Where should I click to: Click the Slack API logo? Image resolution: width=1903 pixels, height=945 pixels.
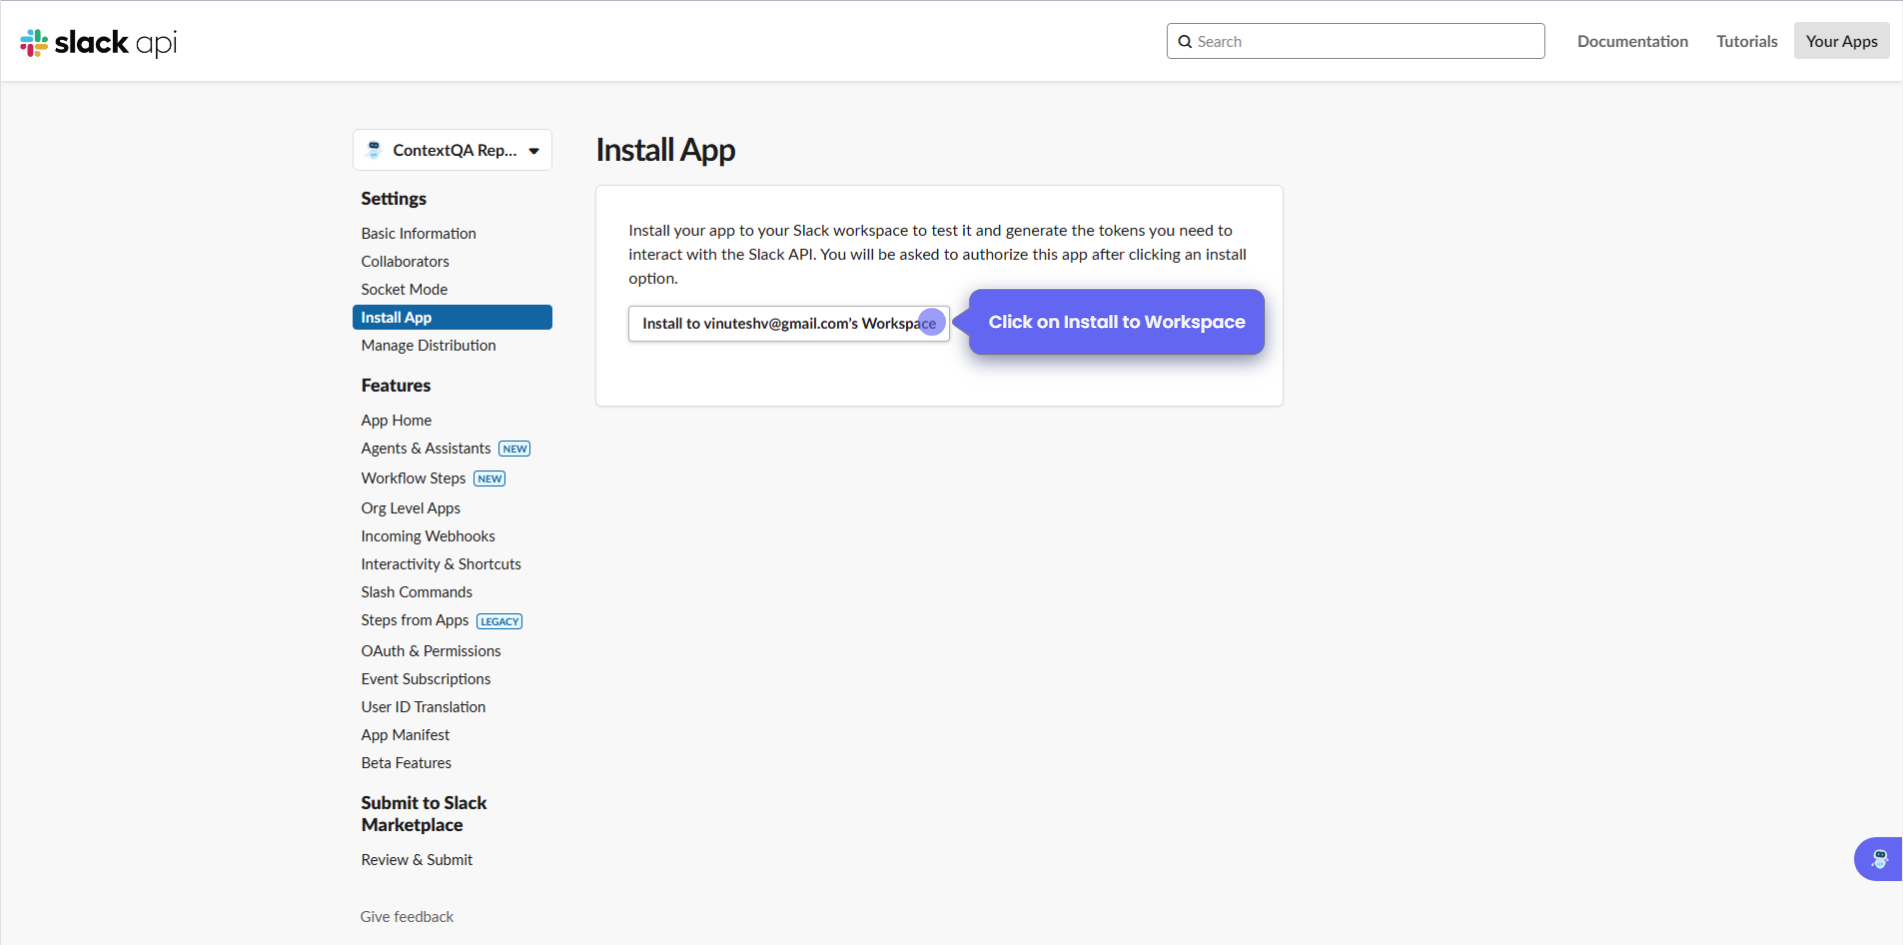coord(98,42)
